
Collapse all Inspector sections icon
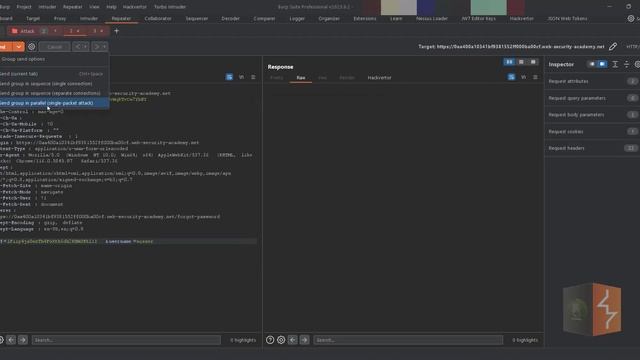coord(627,64)
